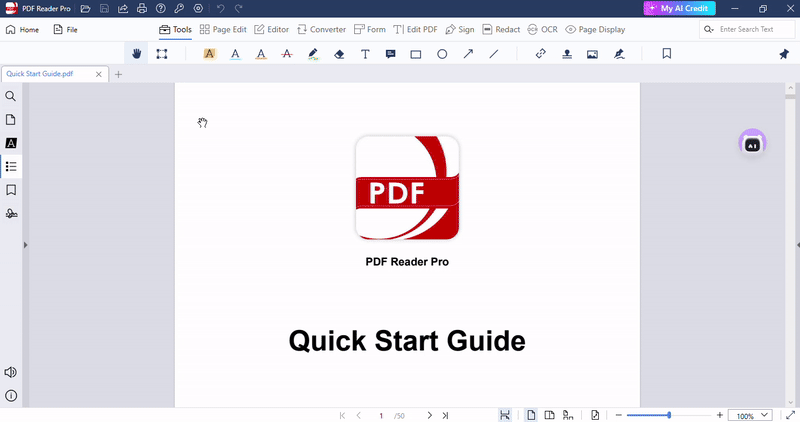Switch to the Redact tab
Image resolution: width=800 pixels, height=422 pixels.
pos(501,30)
